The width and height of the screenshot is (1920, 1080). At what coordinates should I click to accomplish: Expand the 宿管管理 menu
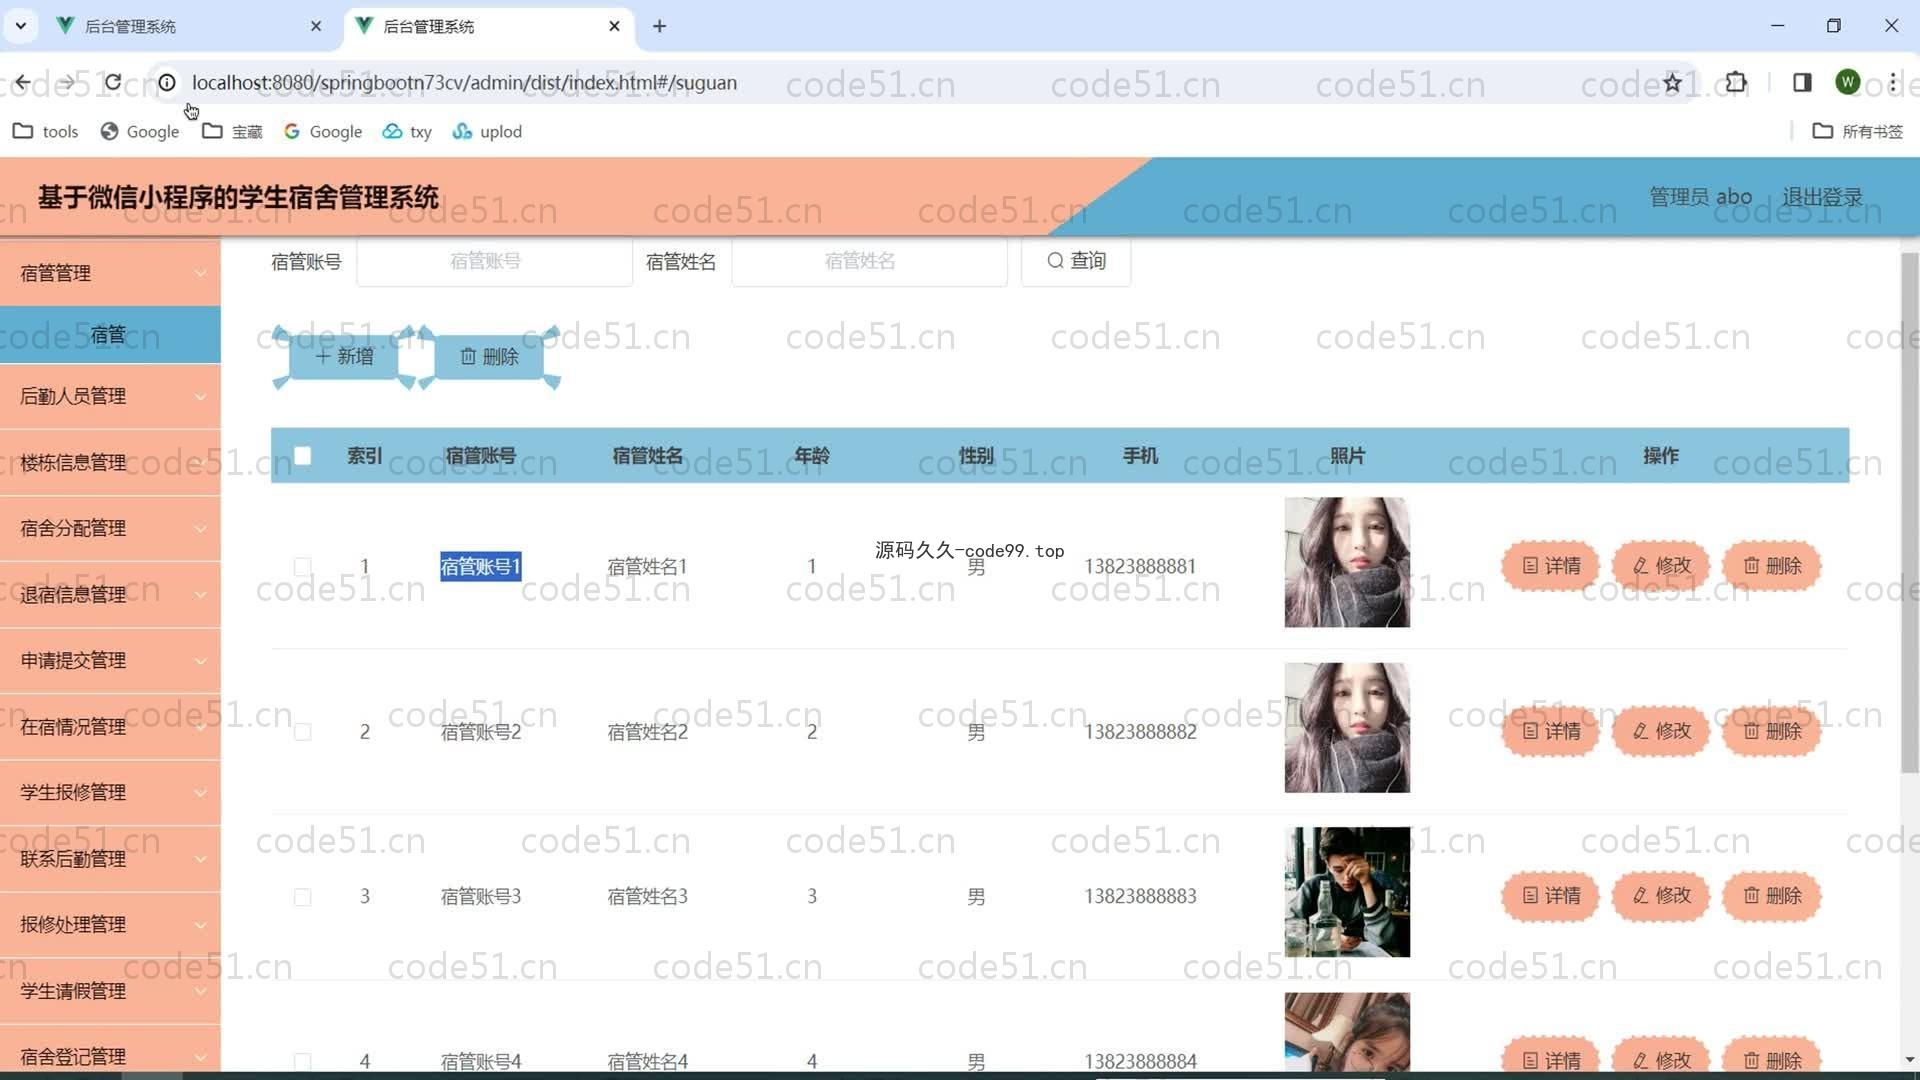point(110,273)
